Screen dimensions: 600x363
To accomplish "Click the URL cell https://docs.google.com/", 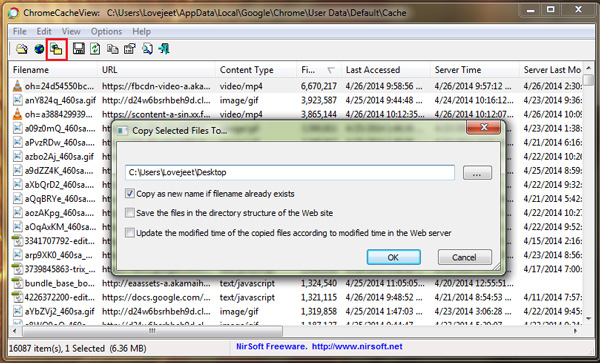I will [x=156, y=298].
